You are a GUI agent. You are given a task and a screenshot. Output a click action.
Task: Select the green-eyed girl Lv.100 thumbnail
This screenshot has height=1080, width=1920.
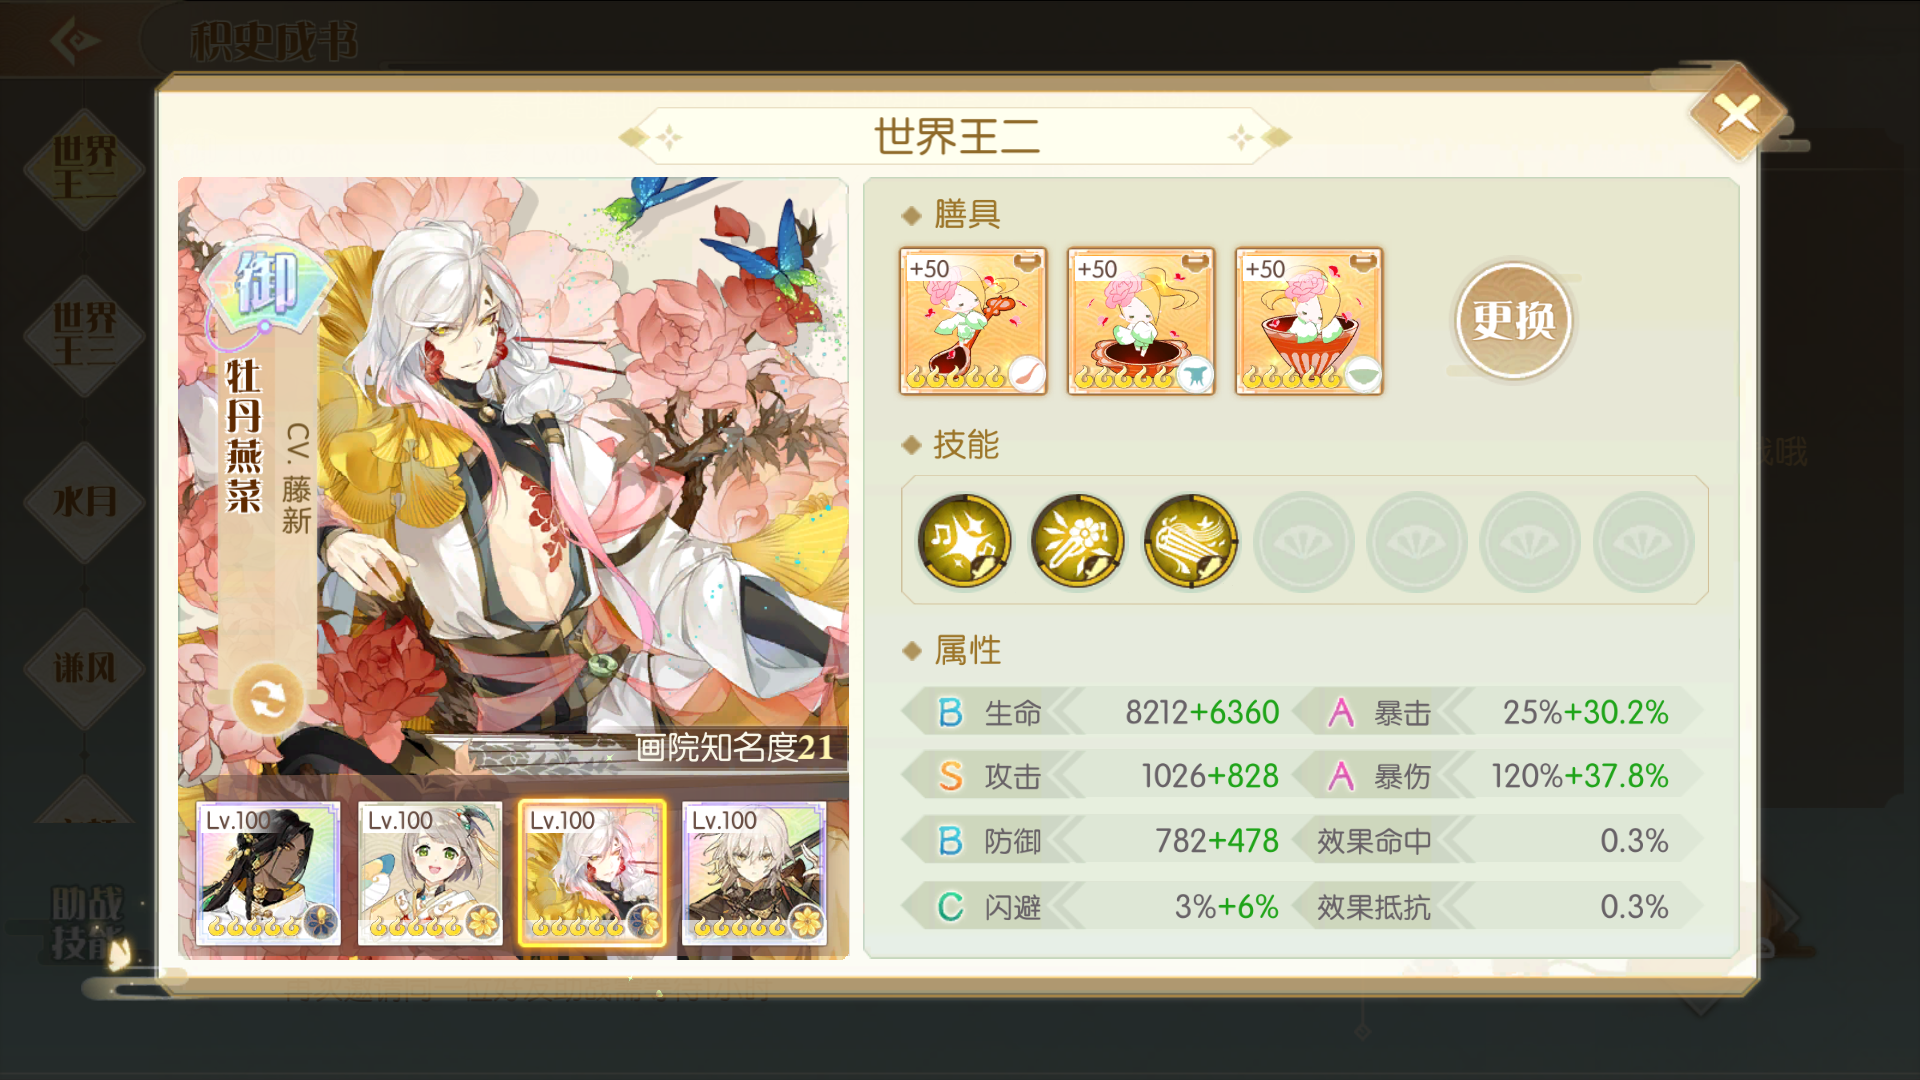430,873
